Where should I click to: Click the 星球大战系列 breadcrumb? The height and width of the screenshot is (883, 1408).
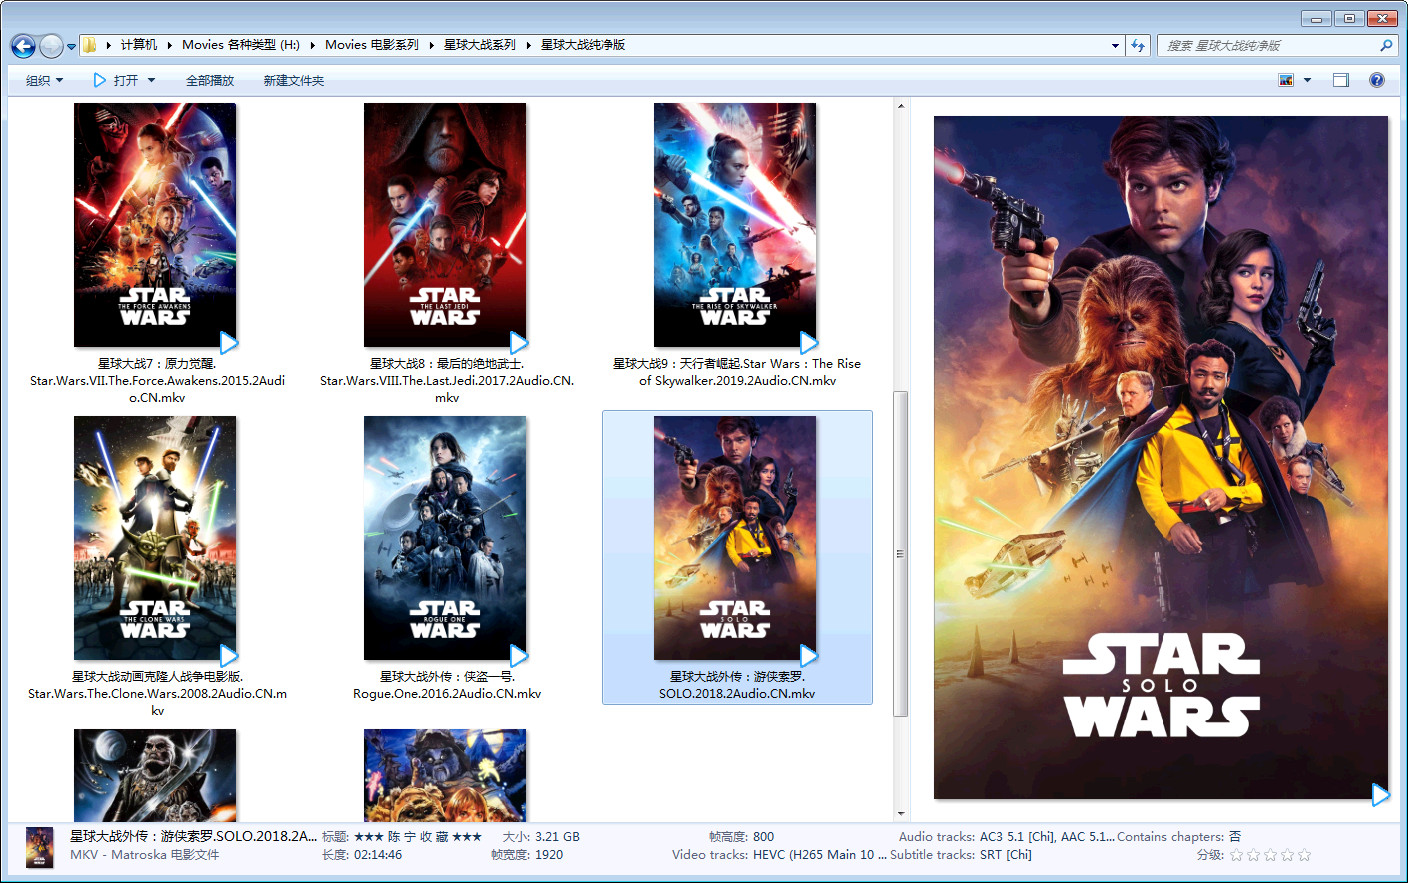480,45
